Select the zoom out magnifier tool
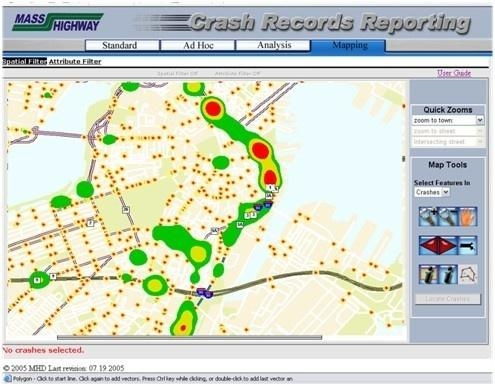Image resolution: width=495 pixels, height=386 pixels. click(448, 217)
